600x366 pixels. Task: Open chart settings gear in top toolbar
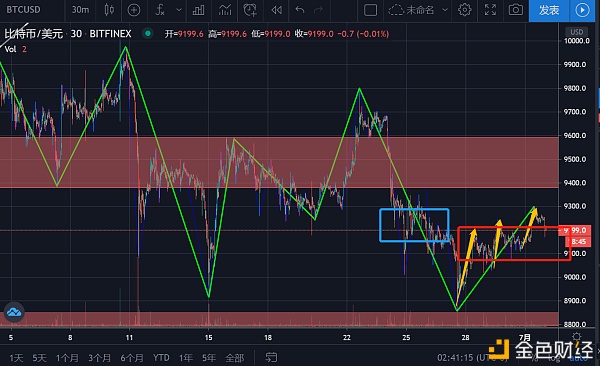click(465, 10)
